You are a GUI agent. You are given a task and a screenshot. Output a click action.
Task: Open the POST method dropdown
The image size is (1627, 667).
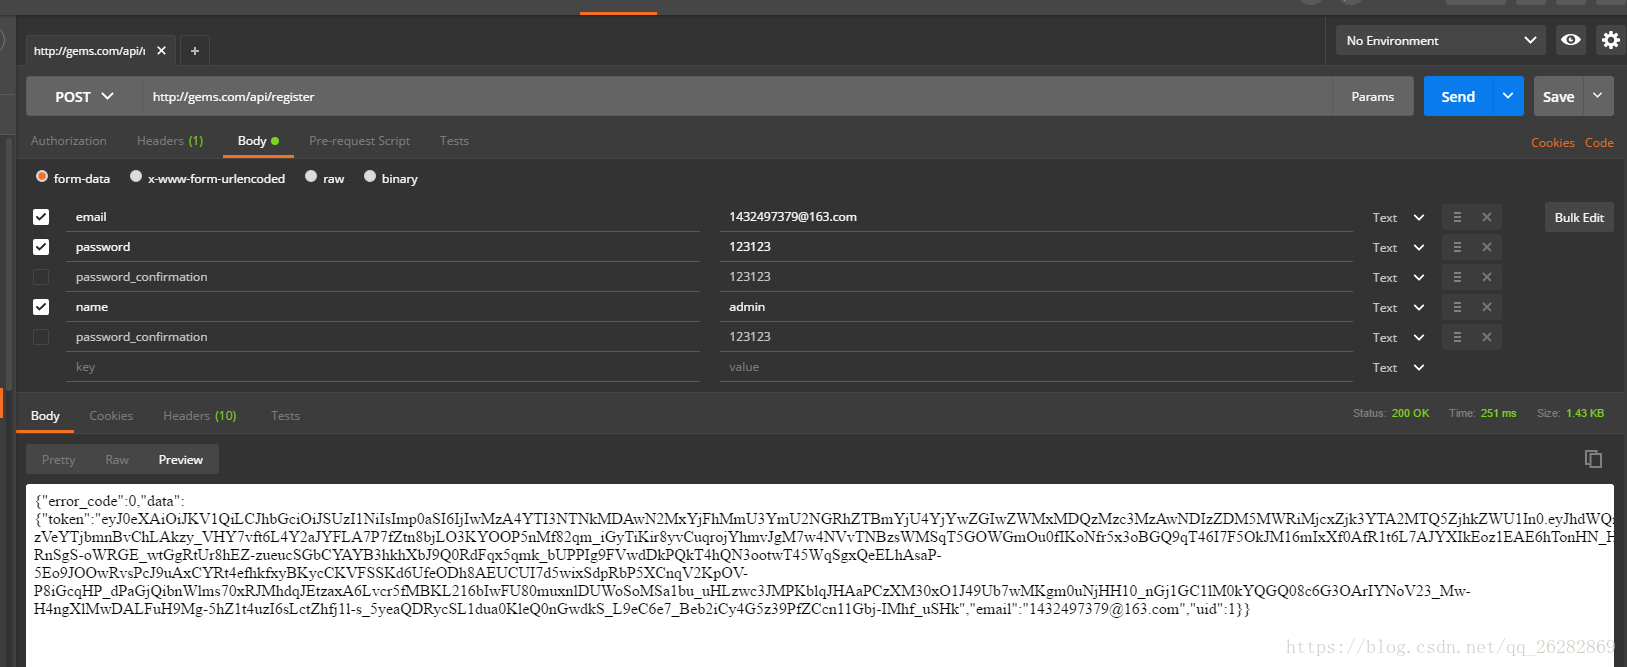point(84,97)
